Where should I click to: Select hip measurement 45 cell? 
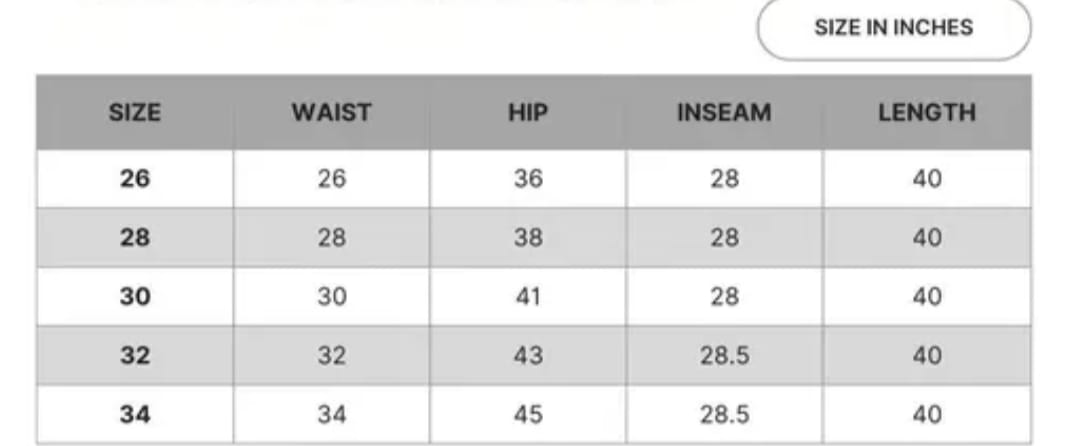point(528,414)
